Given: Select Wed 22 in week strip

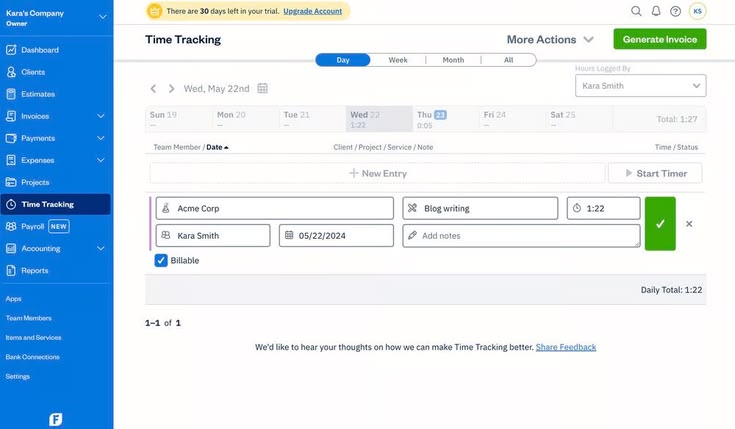Looking at the screenshot, I should click(379, 119).
